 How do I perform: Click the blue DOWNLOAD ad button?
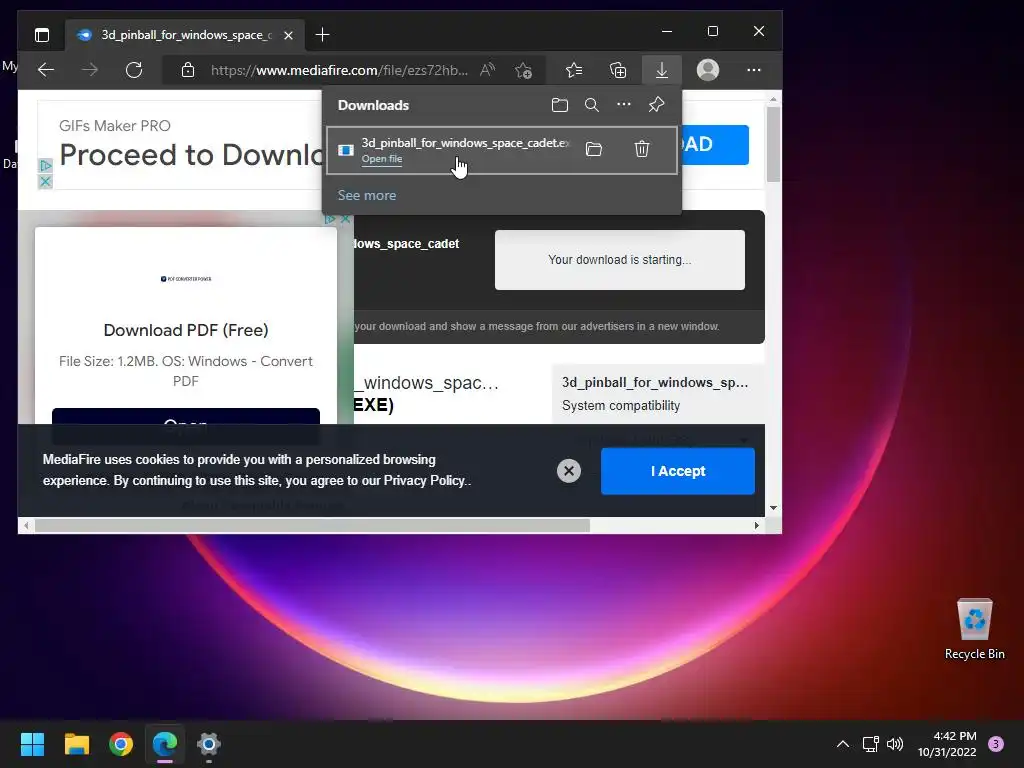tap(715, 144)
